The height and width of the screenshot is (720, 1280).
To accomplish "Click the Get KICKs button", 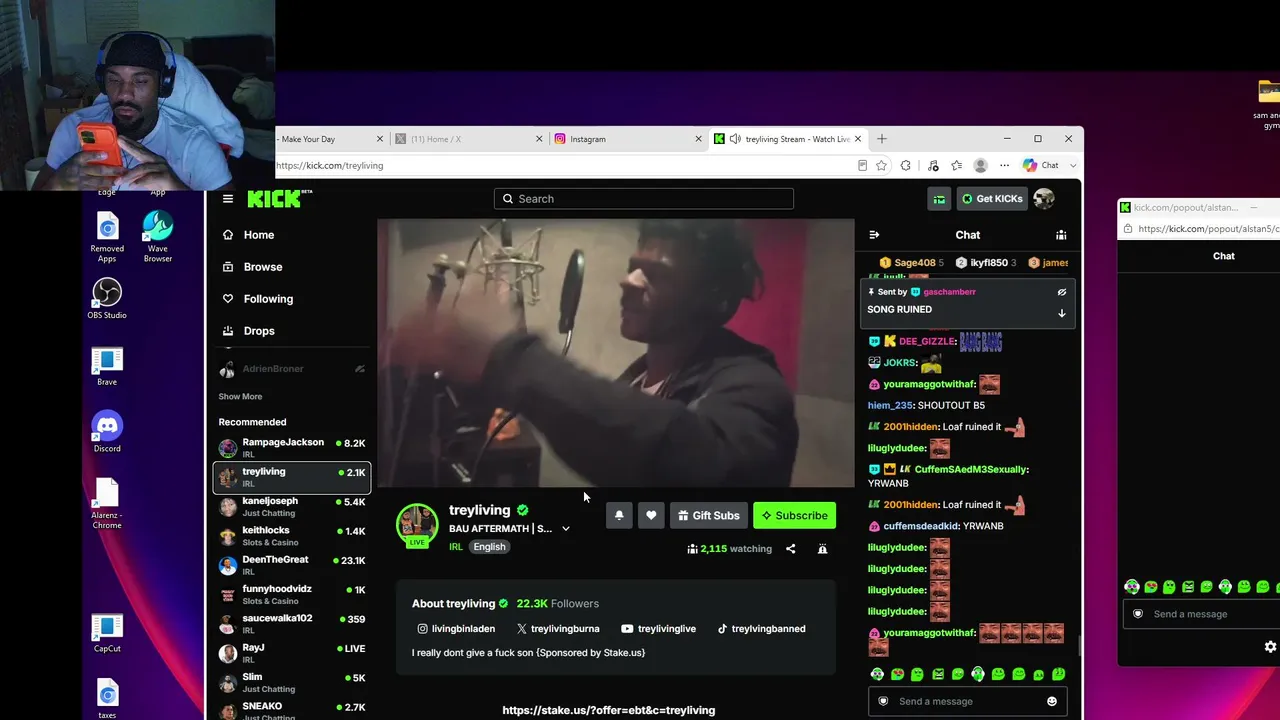I will coord(991,199).
